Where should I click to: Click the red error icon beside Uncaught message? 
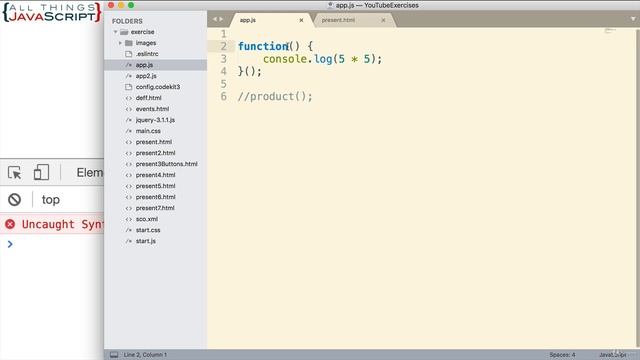(x=10, y=224)
